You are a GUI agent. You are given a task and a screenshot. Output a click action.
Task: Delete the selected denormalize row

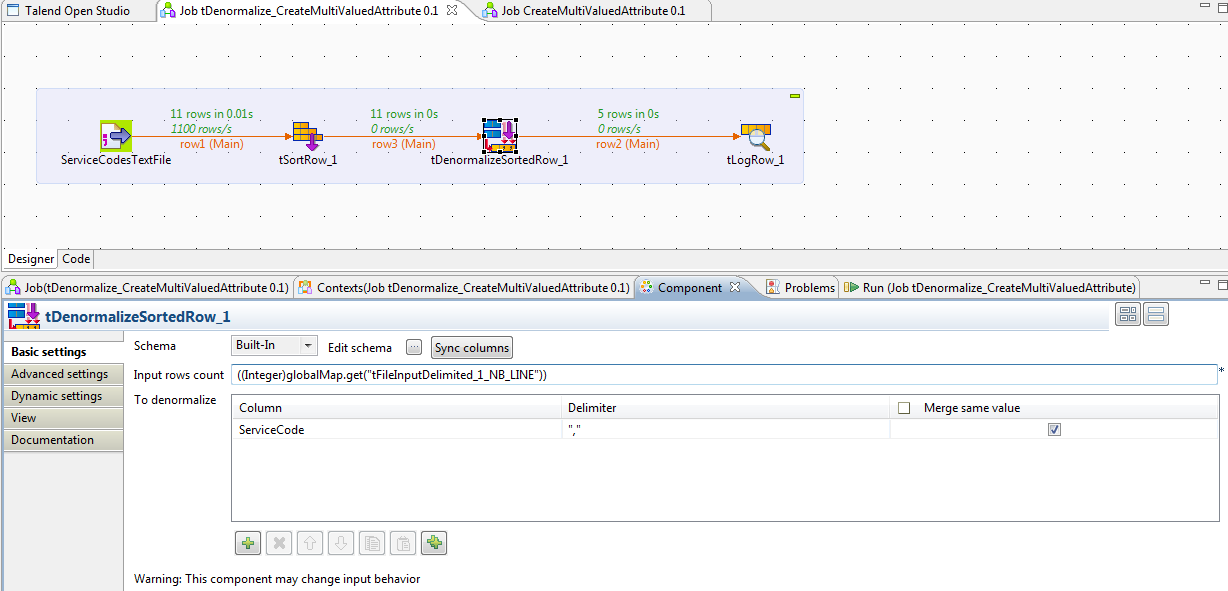tap(278, 542)
